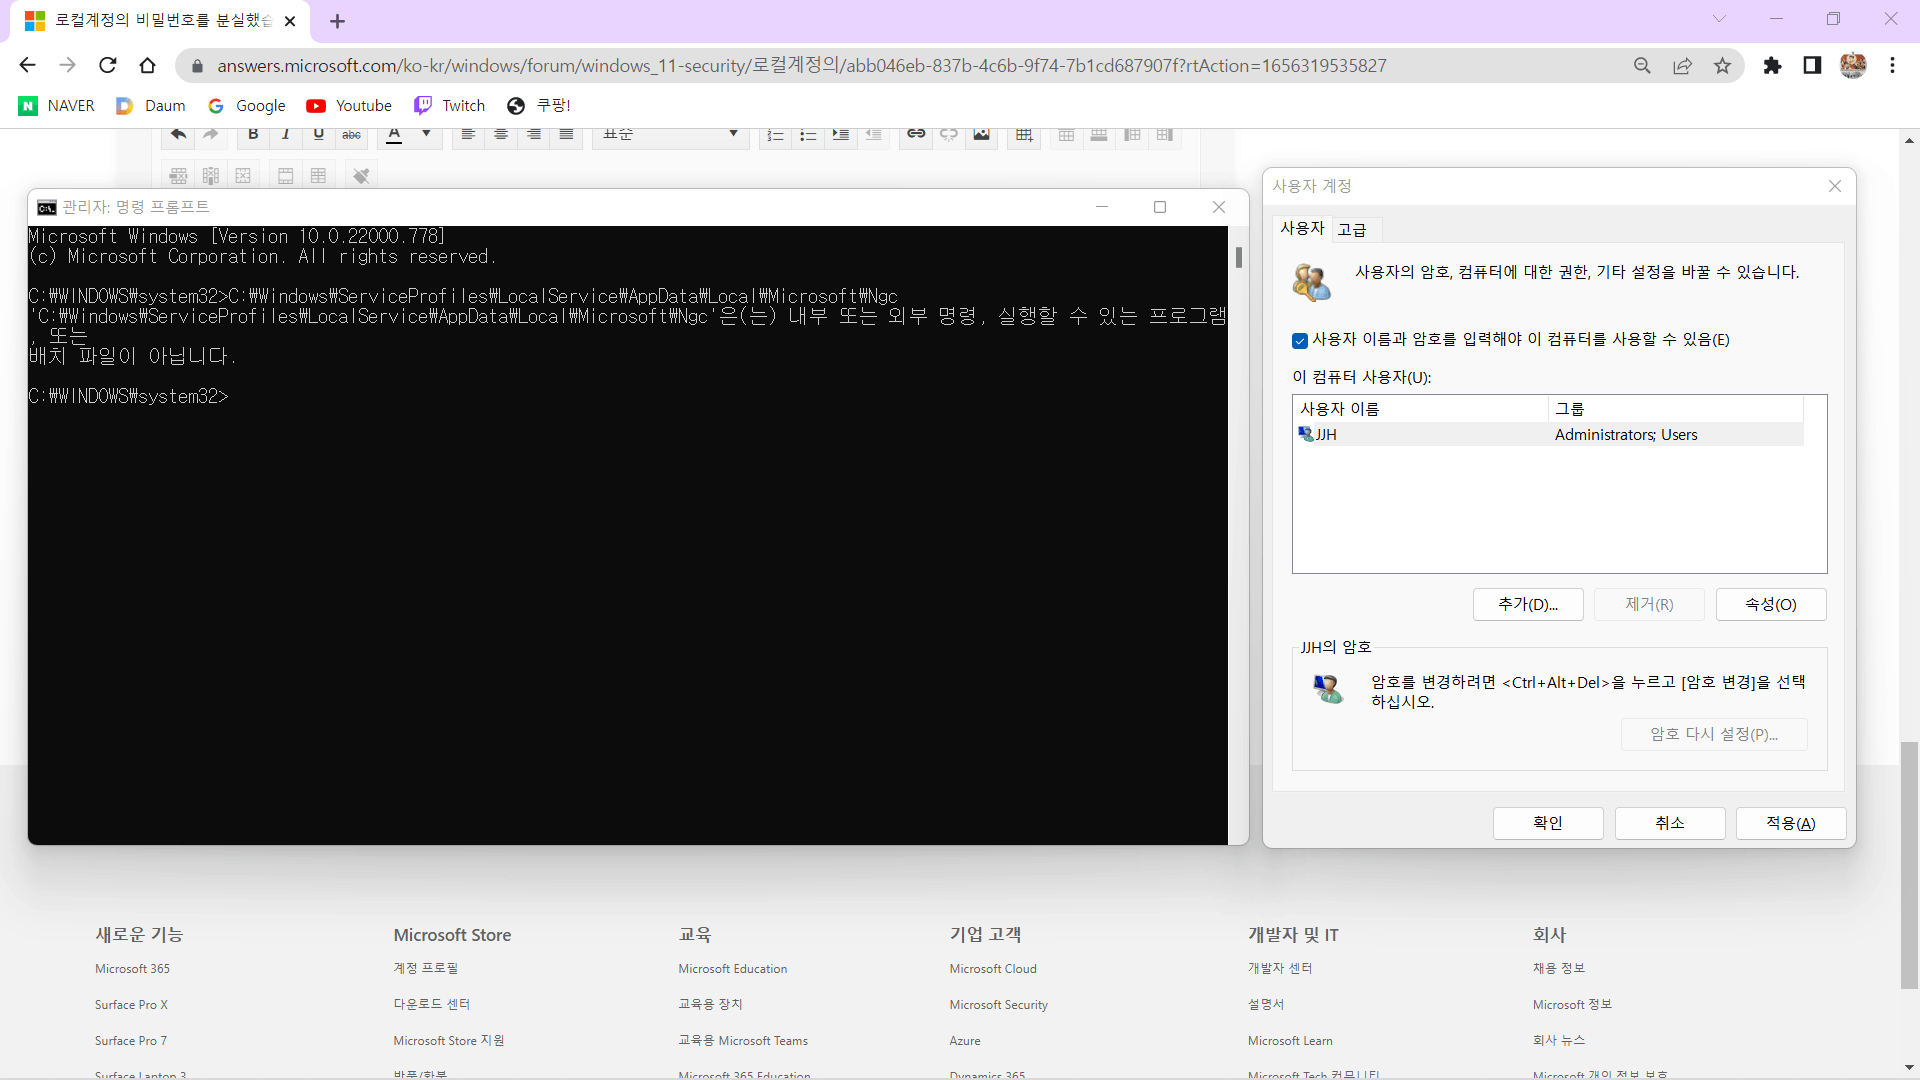Open the Chrome extensions puzzle icon
Screen dimensions: 1920x1080
click(1772, 65)
